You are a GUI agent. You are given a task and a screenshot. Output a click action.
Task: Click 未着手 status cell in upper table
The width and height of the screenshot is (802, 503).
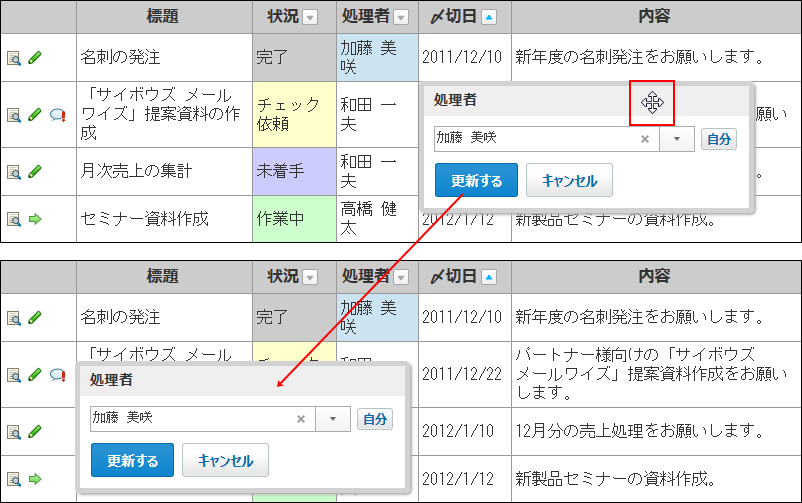point(294,171)
